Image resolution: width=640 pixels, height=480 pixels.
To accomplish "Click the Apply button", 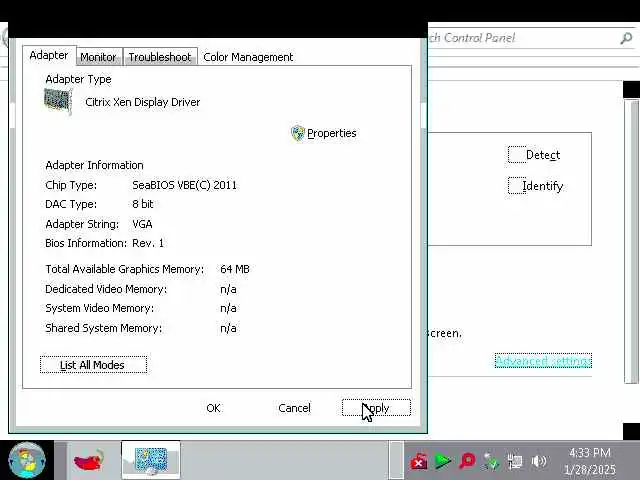I will coord(376,408).
